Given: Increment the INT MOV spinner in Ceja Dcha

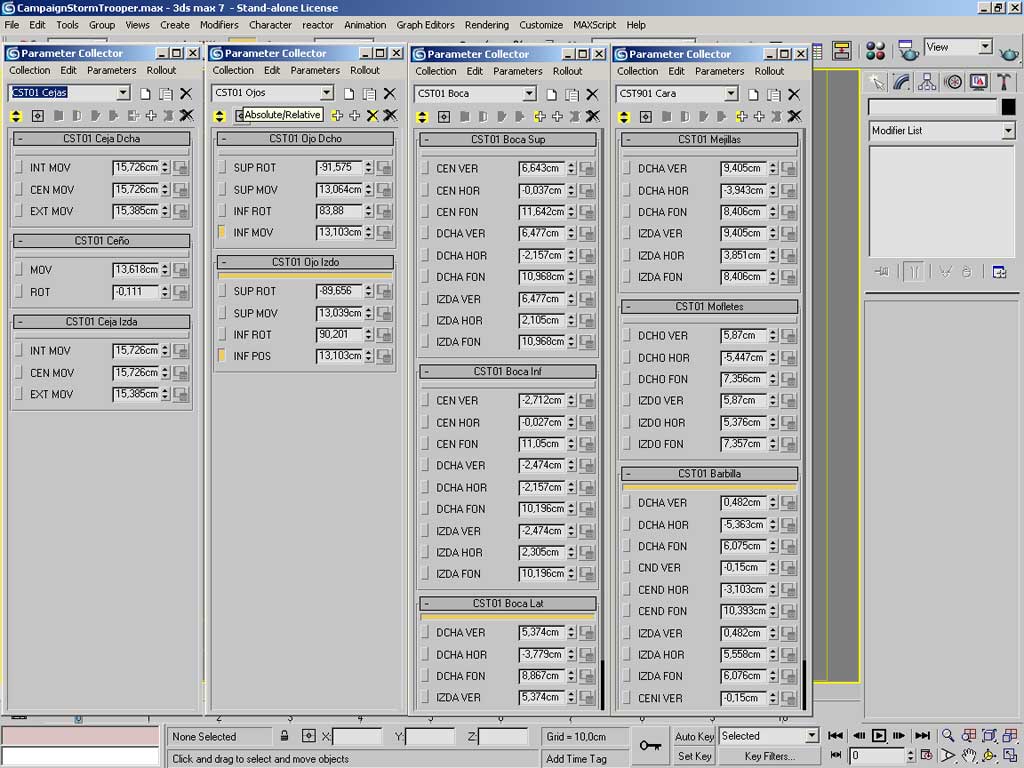Looking at the screenshot, I should (165, 164).
